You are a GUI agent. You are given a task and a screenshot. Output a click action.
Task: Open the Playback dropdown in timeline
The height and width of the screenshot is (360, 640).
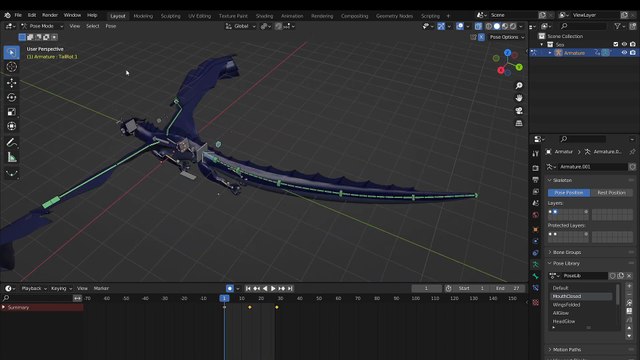(x=34, y=288)
